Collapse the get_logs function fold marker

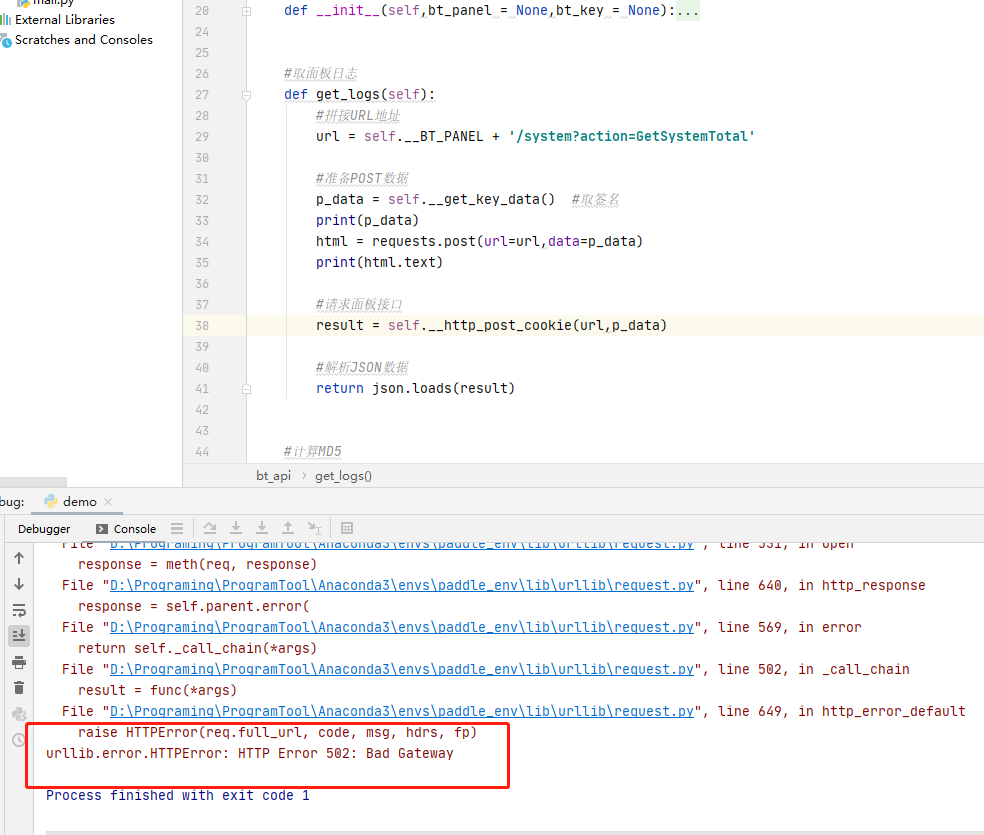pos(246,95)
